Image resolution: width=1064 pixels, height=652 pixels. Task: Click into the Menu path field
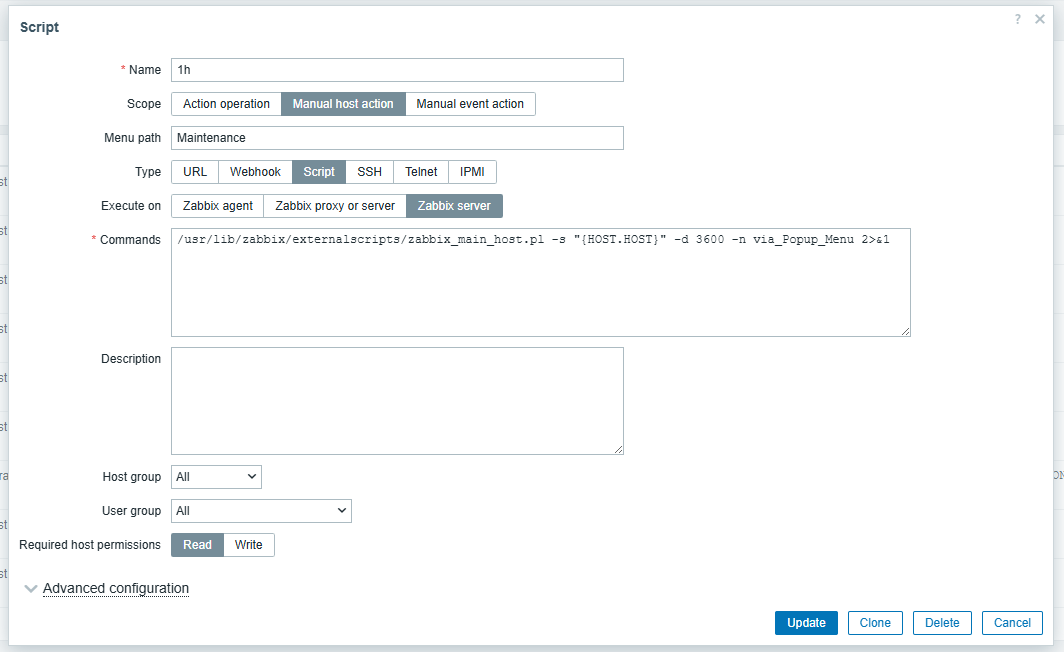(x=397, y=138)
